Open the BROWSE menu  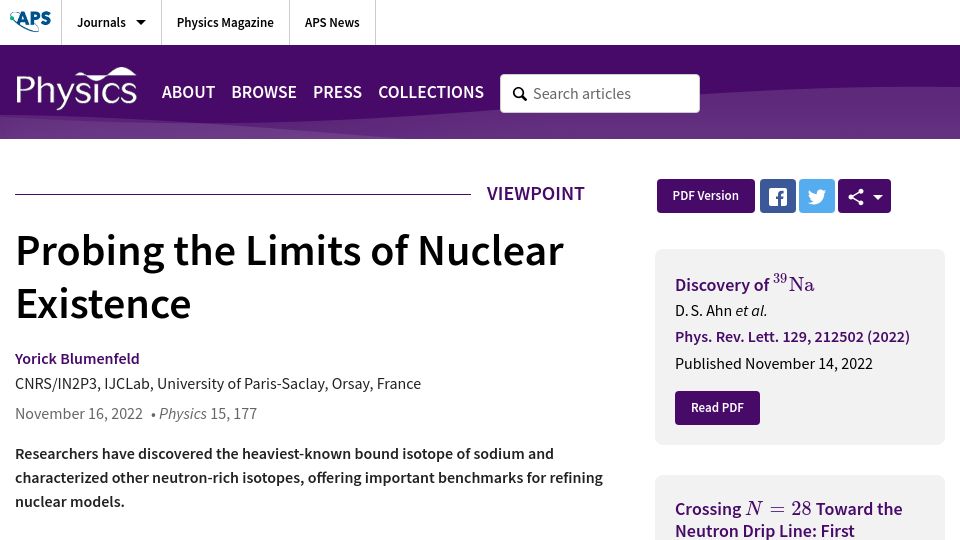click(x=264, y=92)
